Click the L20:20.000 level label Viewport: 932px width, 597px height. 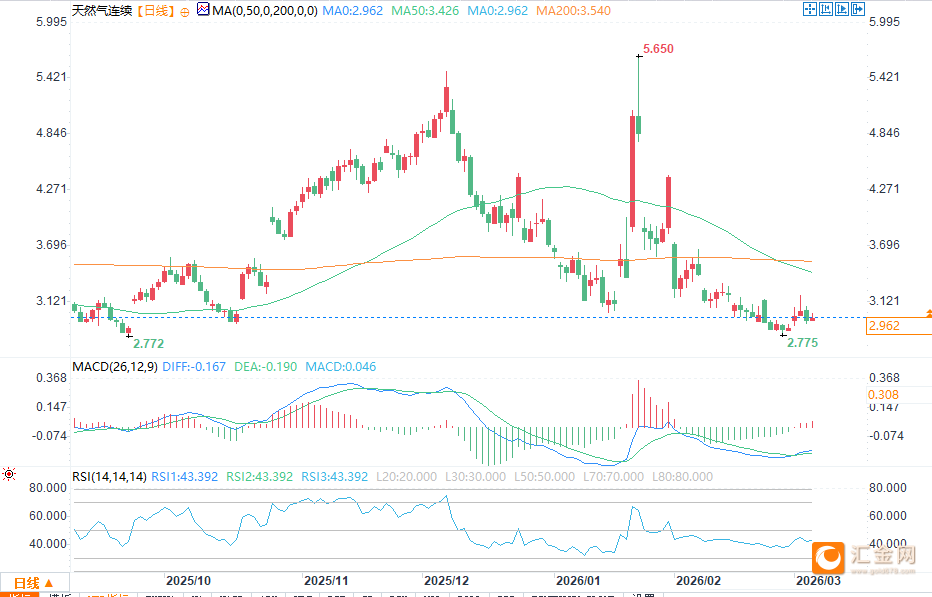point(407,476)
